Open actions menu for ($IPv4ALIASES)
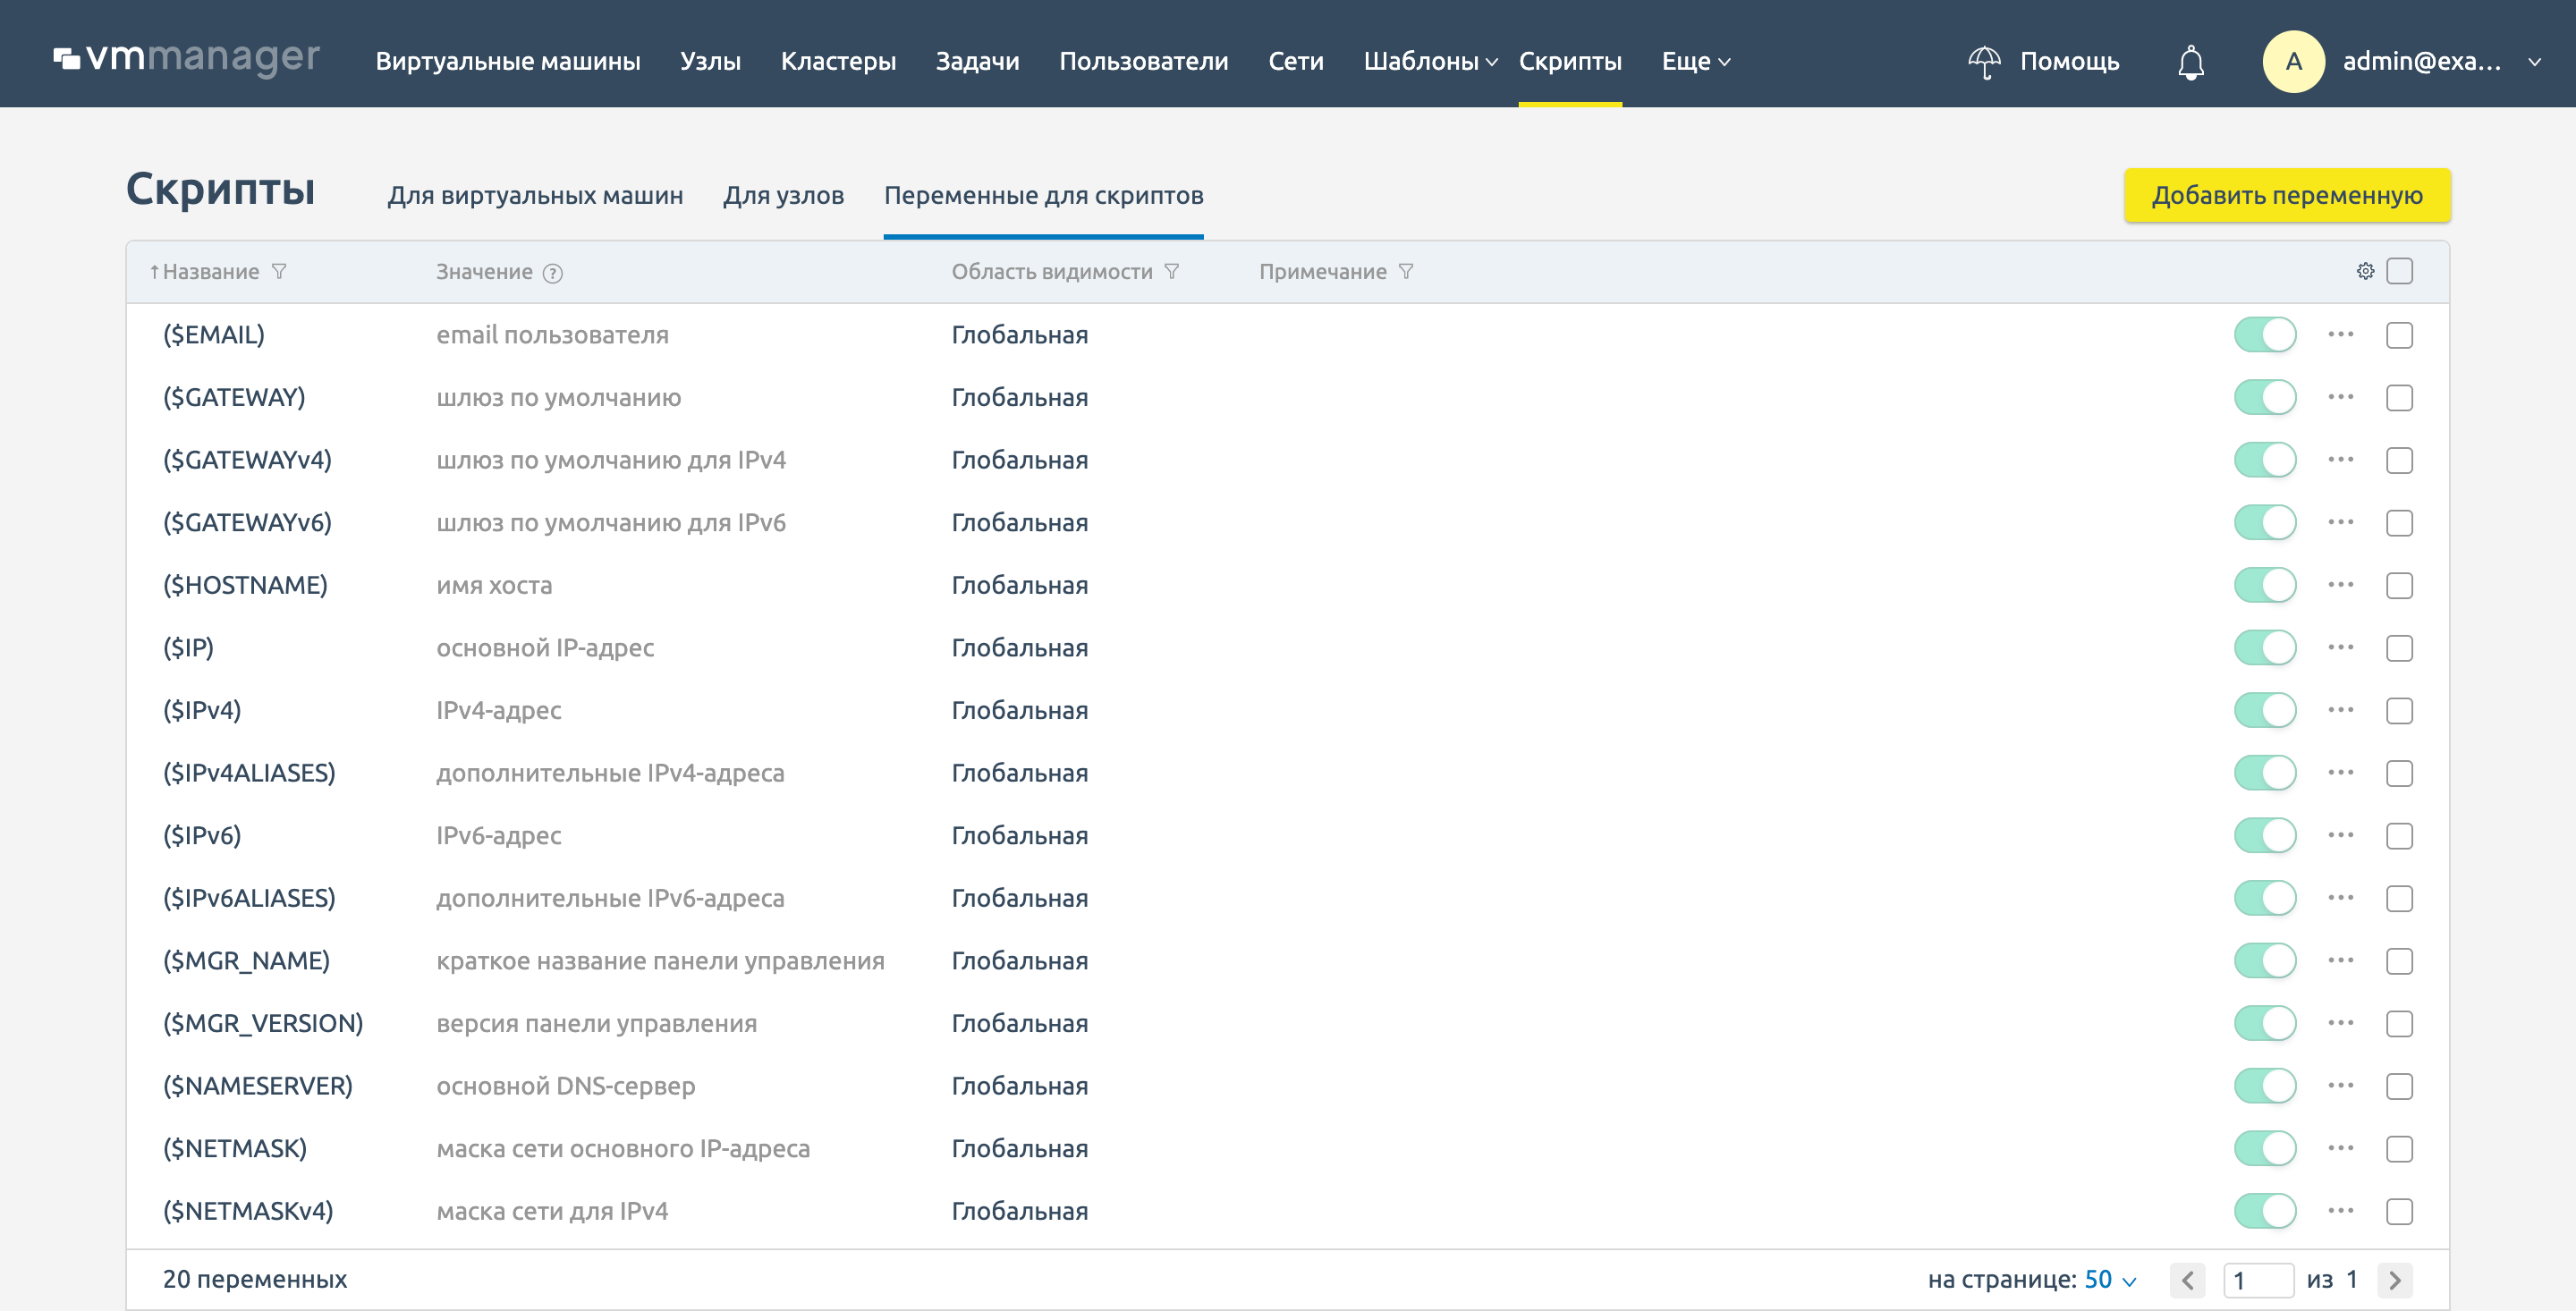The image size is (2576, 1311). tap(2340, 773)
